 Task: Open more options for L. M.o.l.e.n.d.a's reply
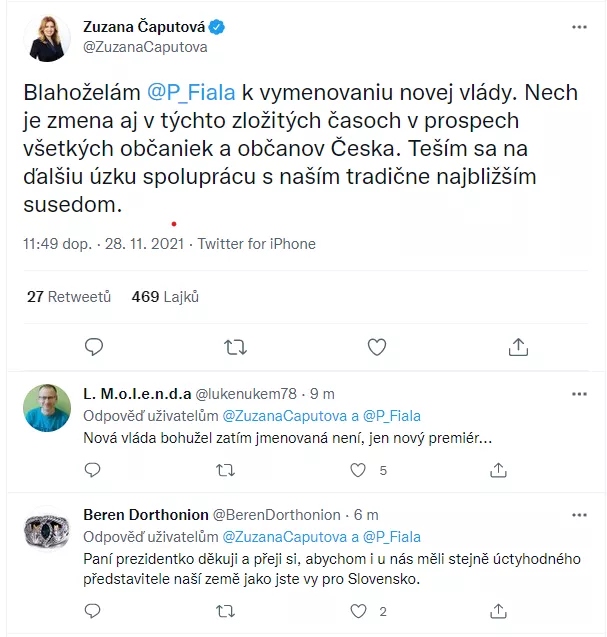point(578,393)
